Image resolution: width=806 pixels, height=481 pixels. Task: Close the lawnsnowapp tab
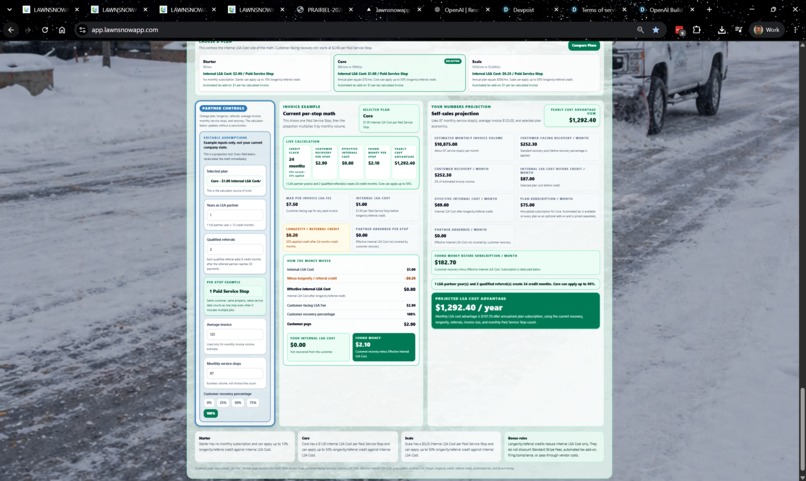[x=419, y=9]
